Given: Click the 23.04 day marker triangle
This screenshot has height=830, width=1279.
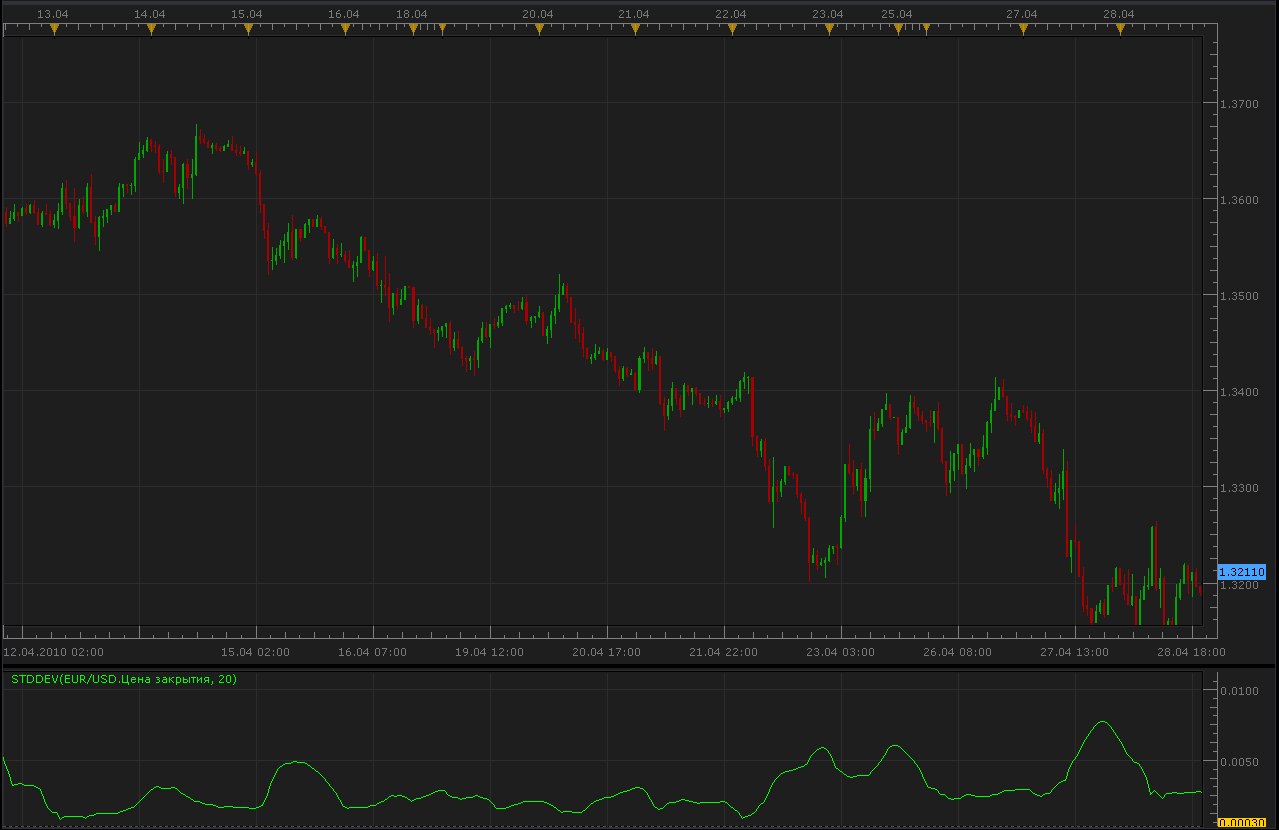Looking at the screenshot, I should click(x=829, y=29).
